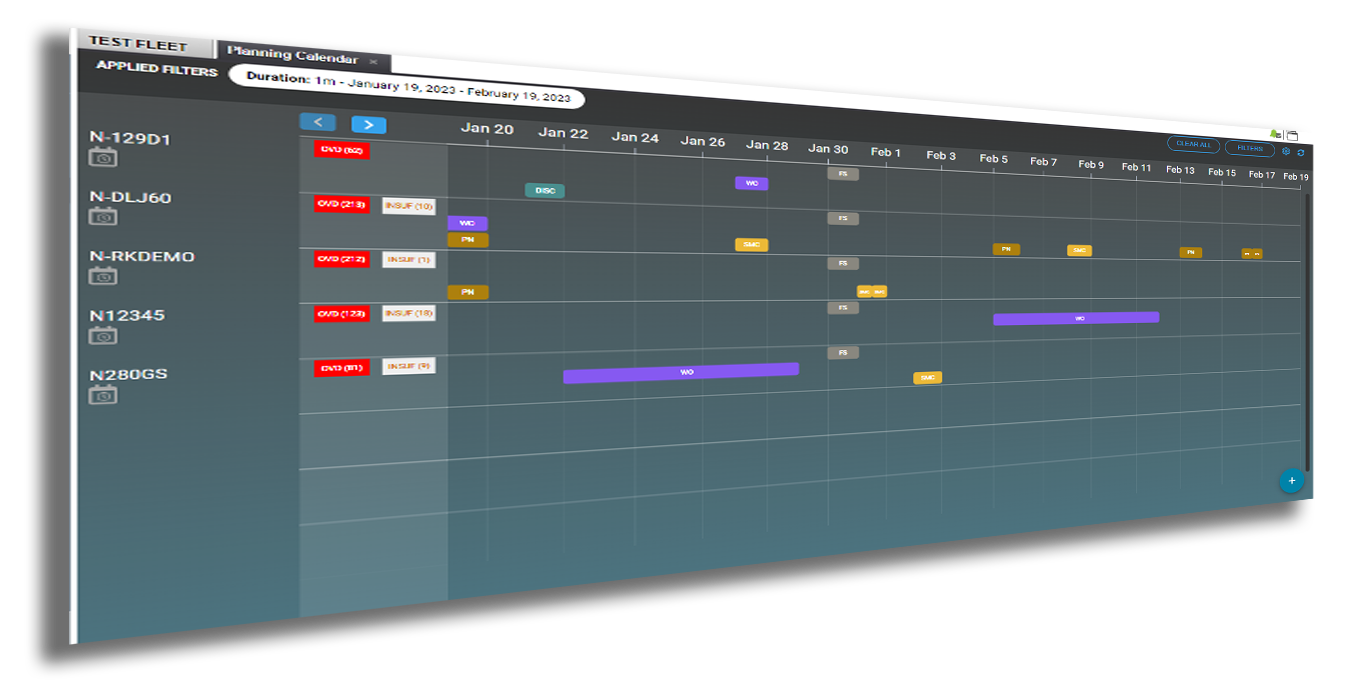Open the FILTERS panel
Screen dimensions: 1350x700
pyautogui.click(x=1249, y=148)
